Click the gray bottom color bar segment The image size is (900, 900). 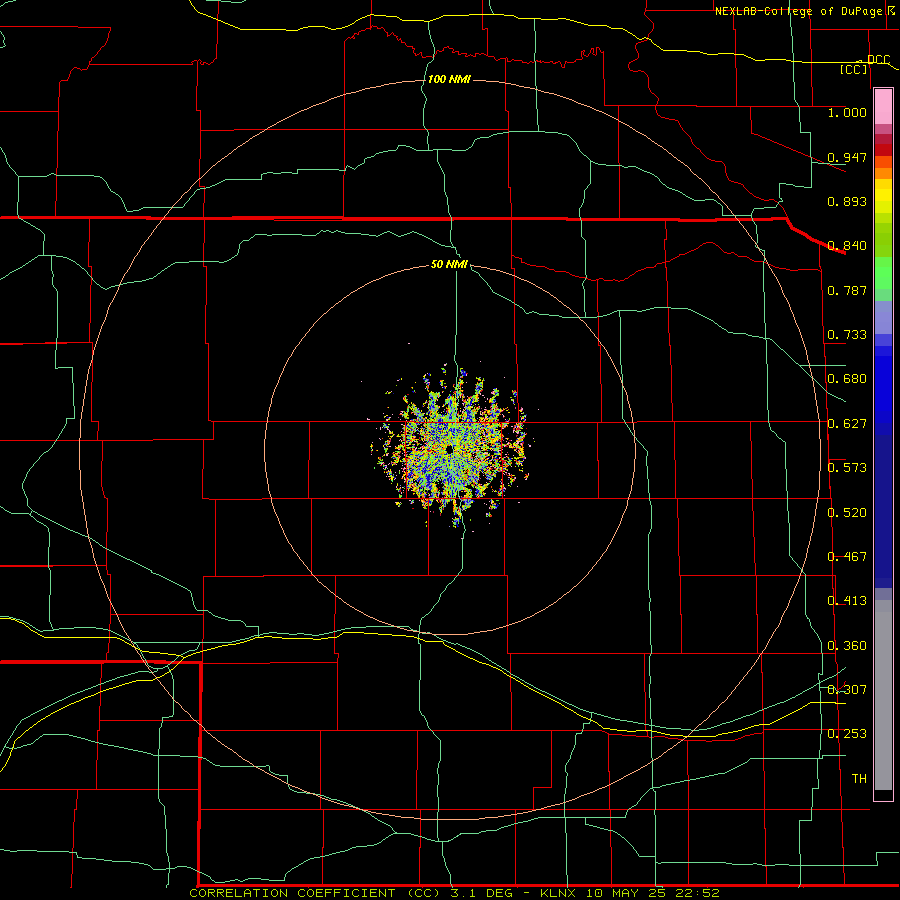[x=883, y=695]
